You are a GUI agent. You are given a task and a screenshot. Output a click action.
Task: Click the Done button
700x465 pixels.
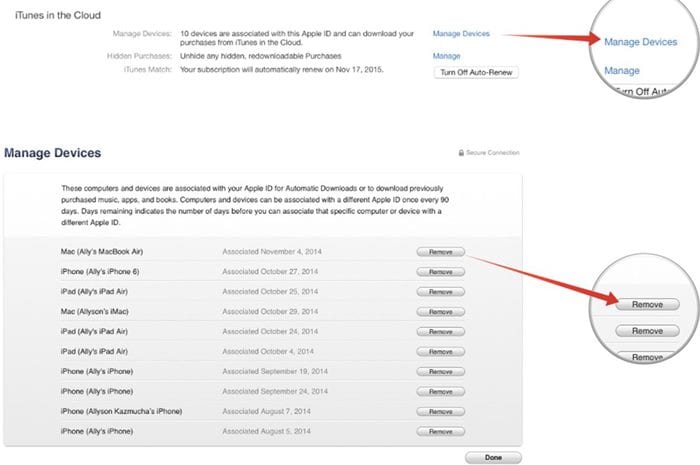point(493,457)
